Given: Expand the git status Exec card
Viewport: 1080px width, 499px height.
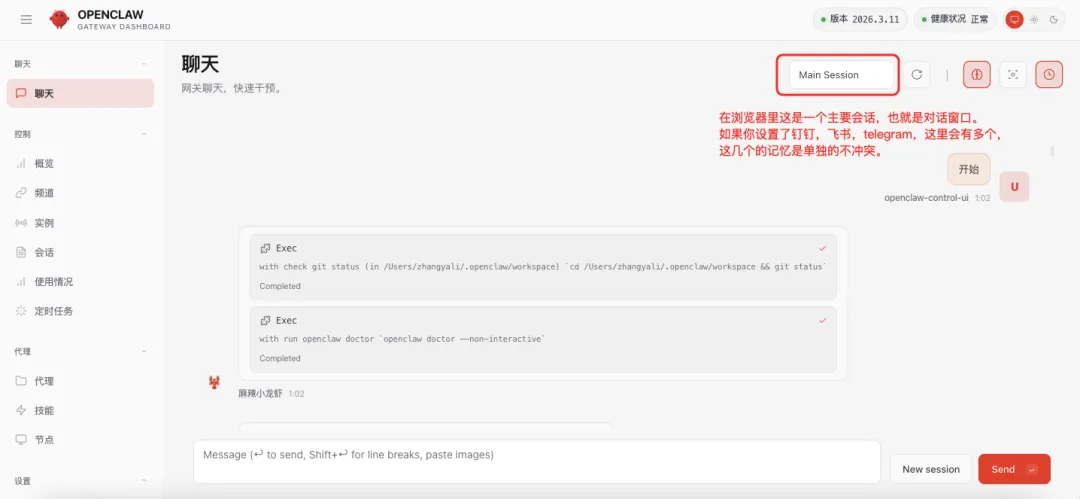Looking at the screenshot, I should tap(543, 267).
